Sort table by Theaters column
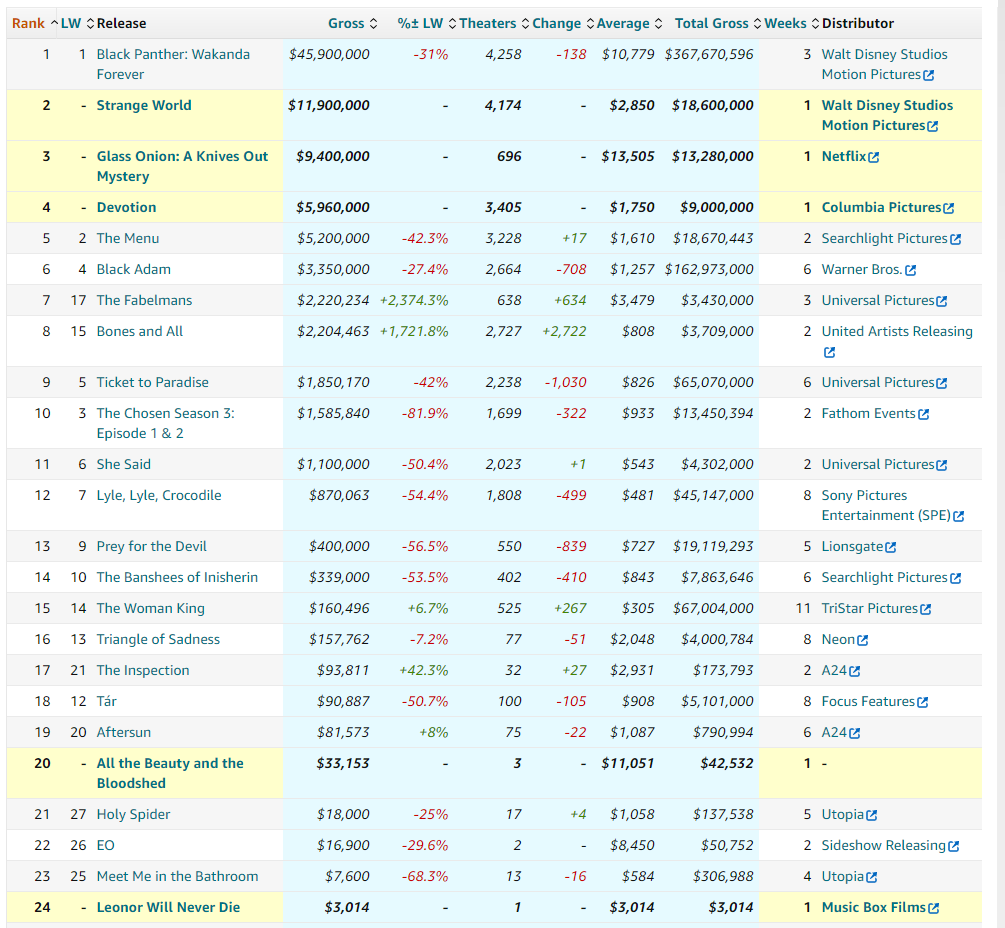Viewport: 1005px width, 928px height. click(x=487, y=23)
